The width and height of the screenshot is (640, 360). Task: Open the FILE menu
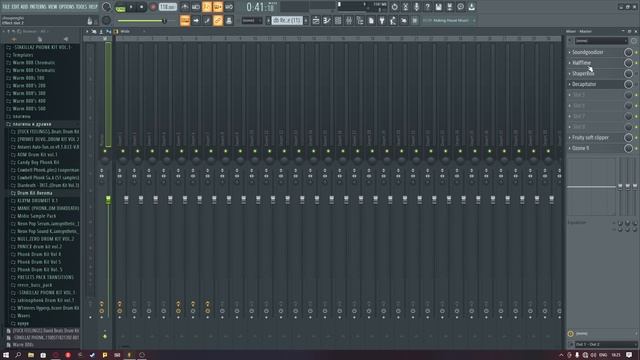coord(6,7)
